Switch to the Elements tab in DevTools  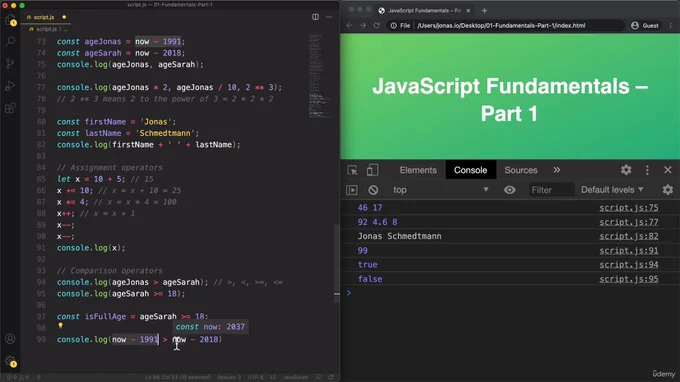[x=418, y=170]
